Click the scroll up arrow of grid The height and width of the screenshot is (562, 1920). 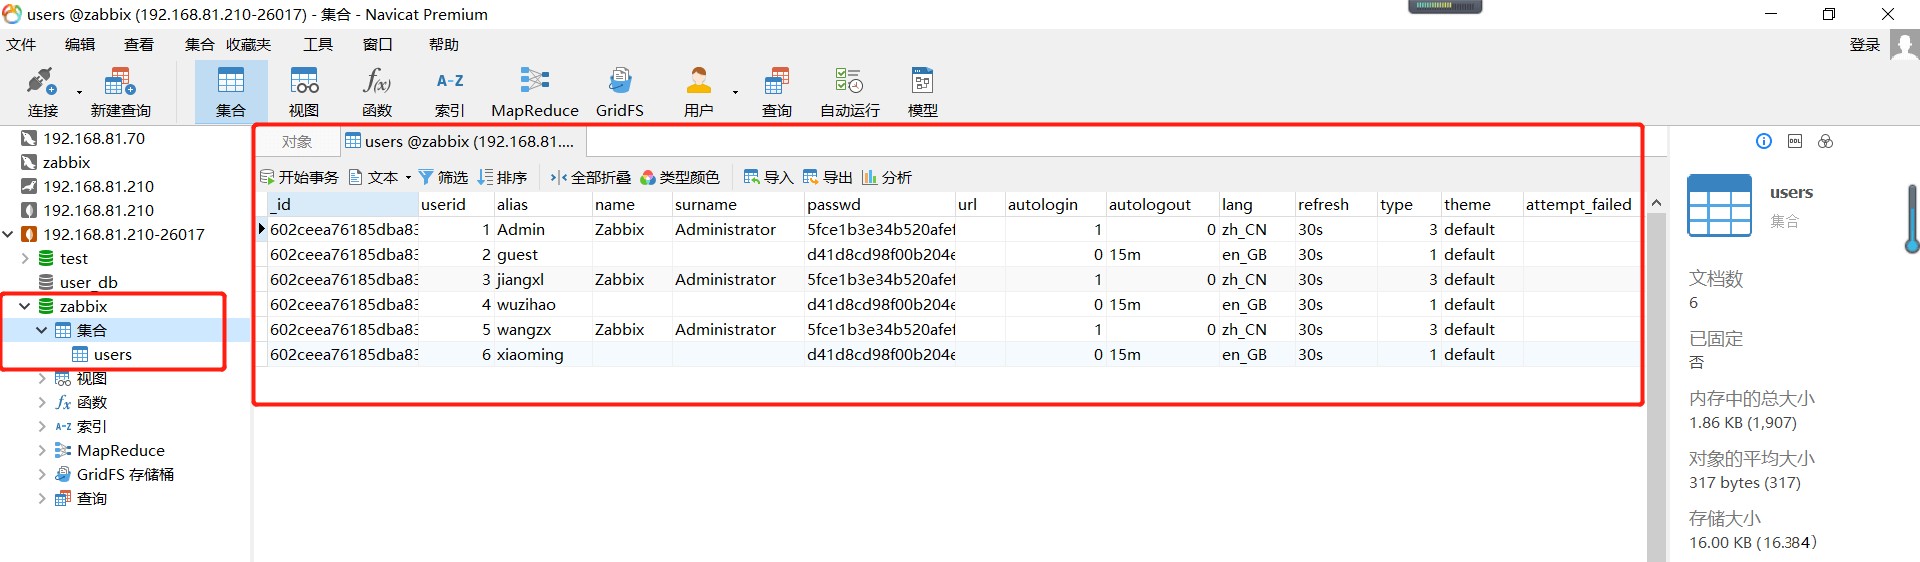(1656, 203)
